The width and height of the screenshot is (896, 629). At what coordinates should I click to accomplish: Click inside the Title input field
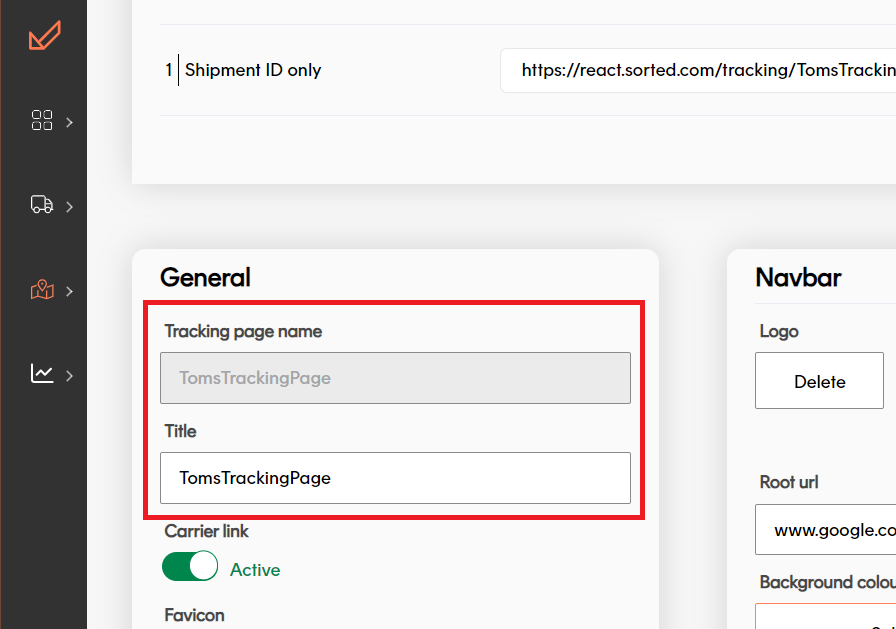pos(395,478)
